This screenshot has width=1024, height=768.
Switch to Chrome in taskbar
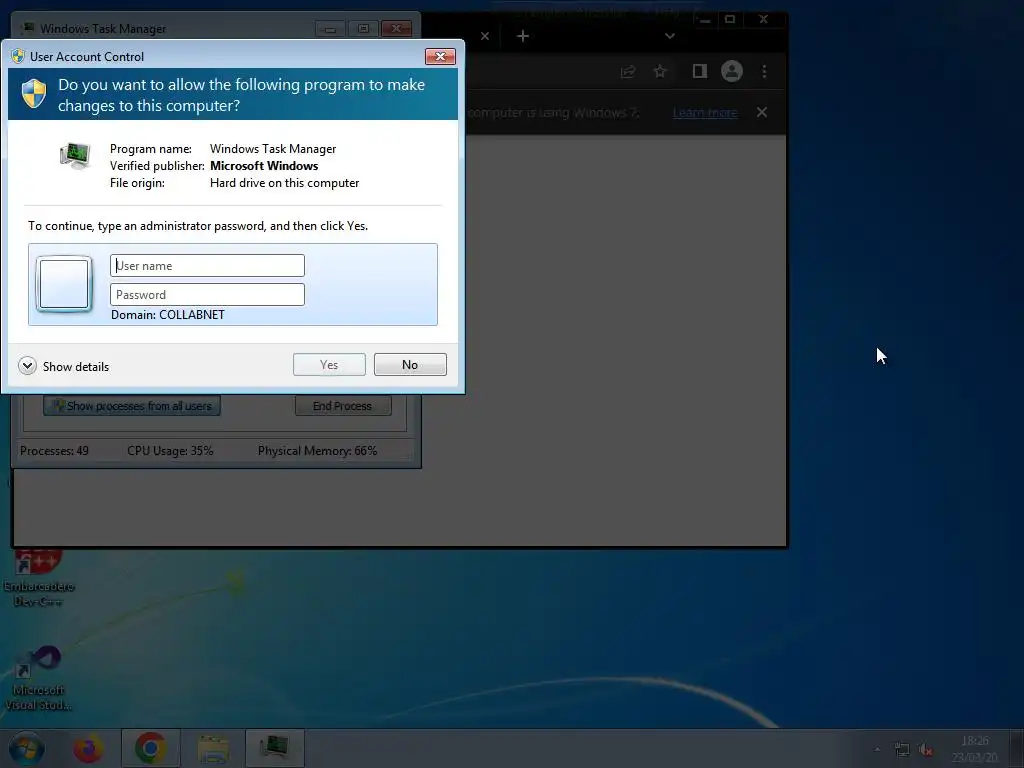click(150, 748)
